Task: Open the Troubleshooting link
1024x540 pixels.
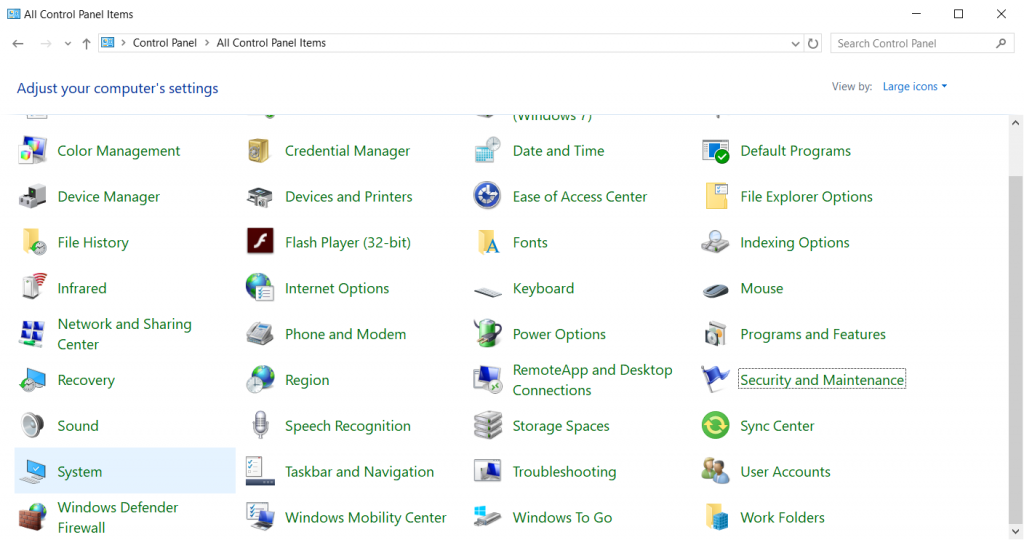Action: (x=564, y=471)
